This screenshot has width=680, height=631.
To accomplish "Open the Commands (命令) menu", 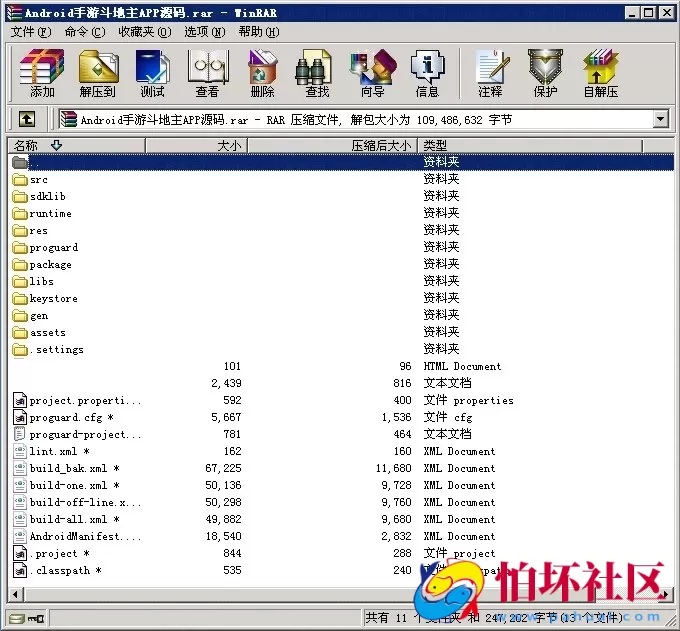I will tap(85, 32).
